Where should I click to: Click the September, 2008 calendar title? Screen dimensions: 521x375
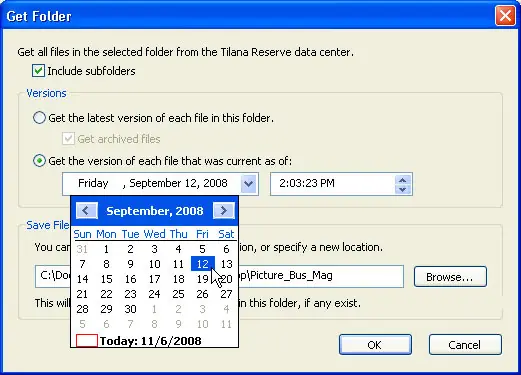[x=155, y=211]
